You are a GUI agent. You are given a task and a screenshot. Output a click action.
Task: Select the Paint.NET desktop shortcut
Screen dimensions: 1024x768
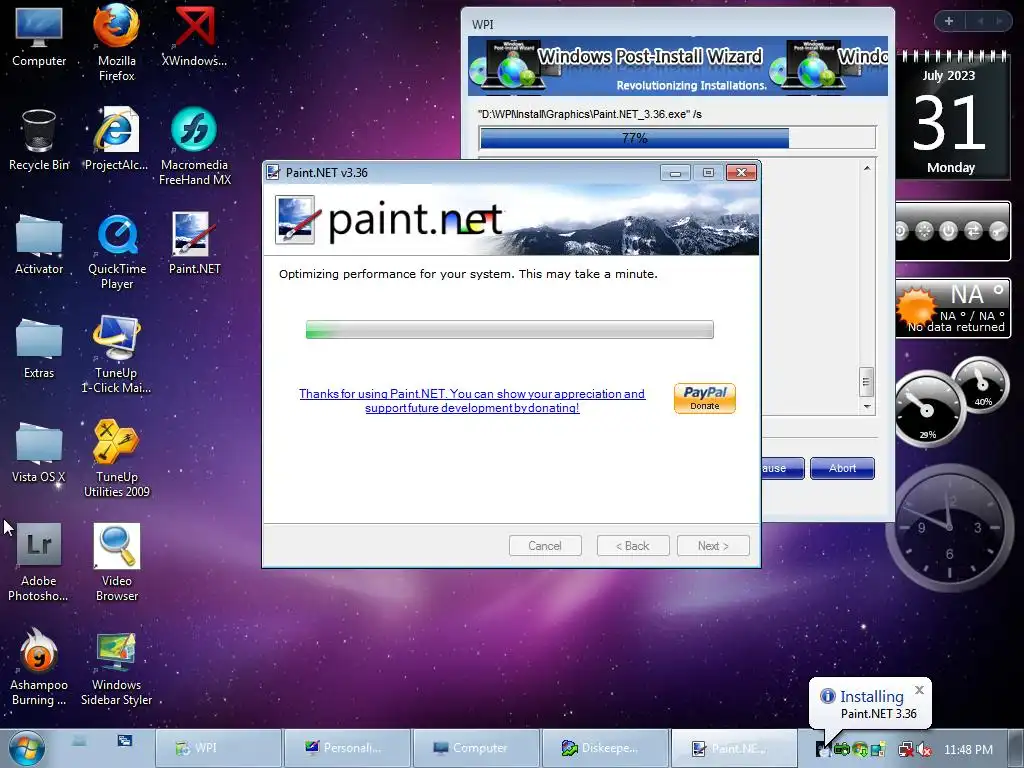pyautogui.click(x=194, y=244)
